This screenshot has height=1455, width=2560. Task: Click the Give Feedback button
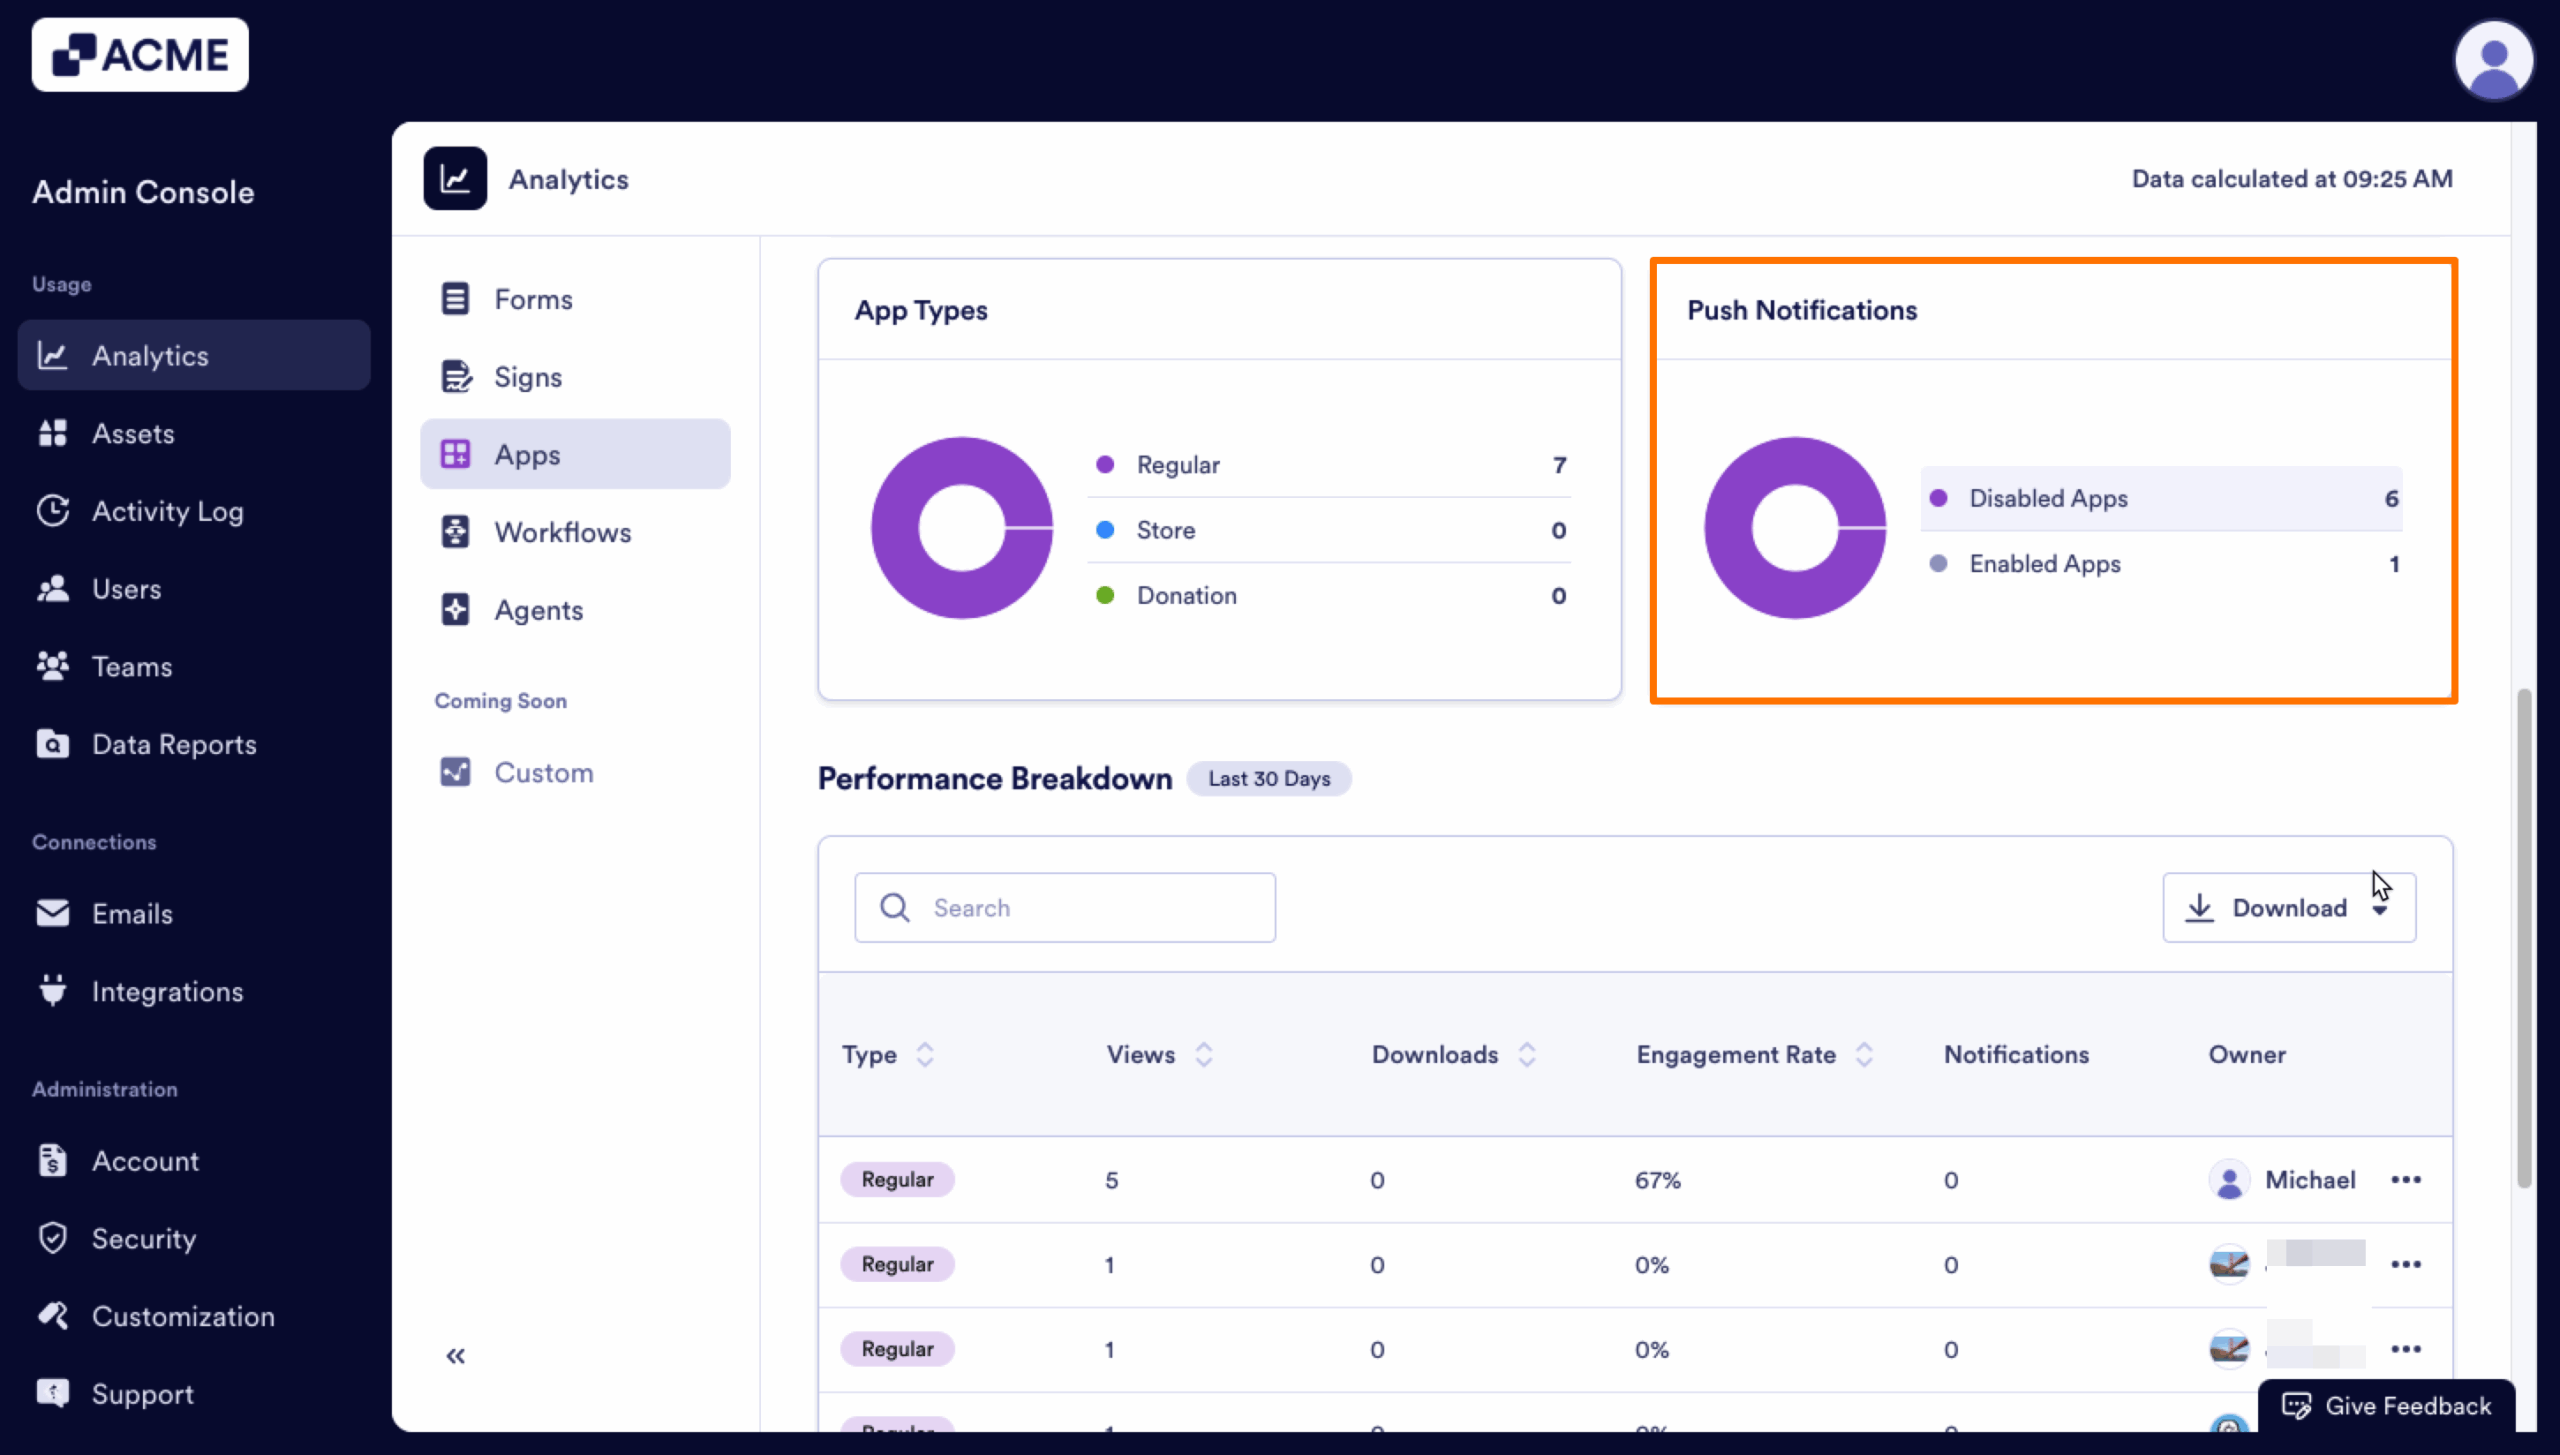pos(2388,1405)
